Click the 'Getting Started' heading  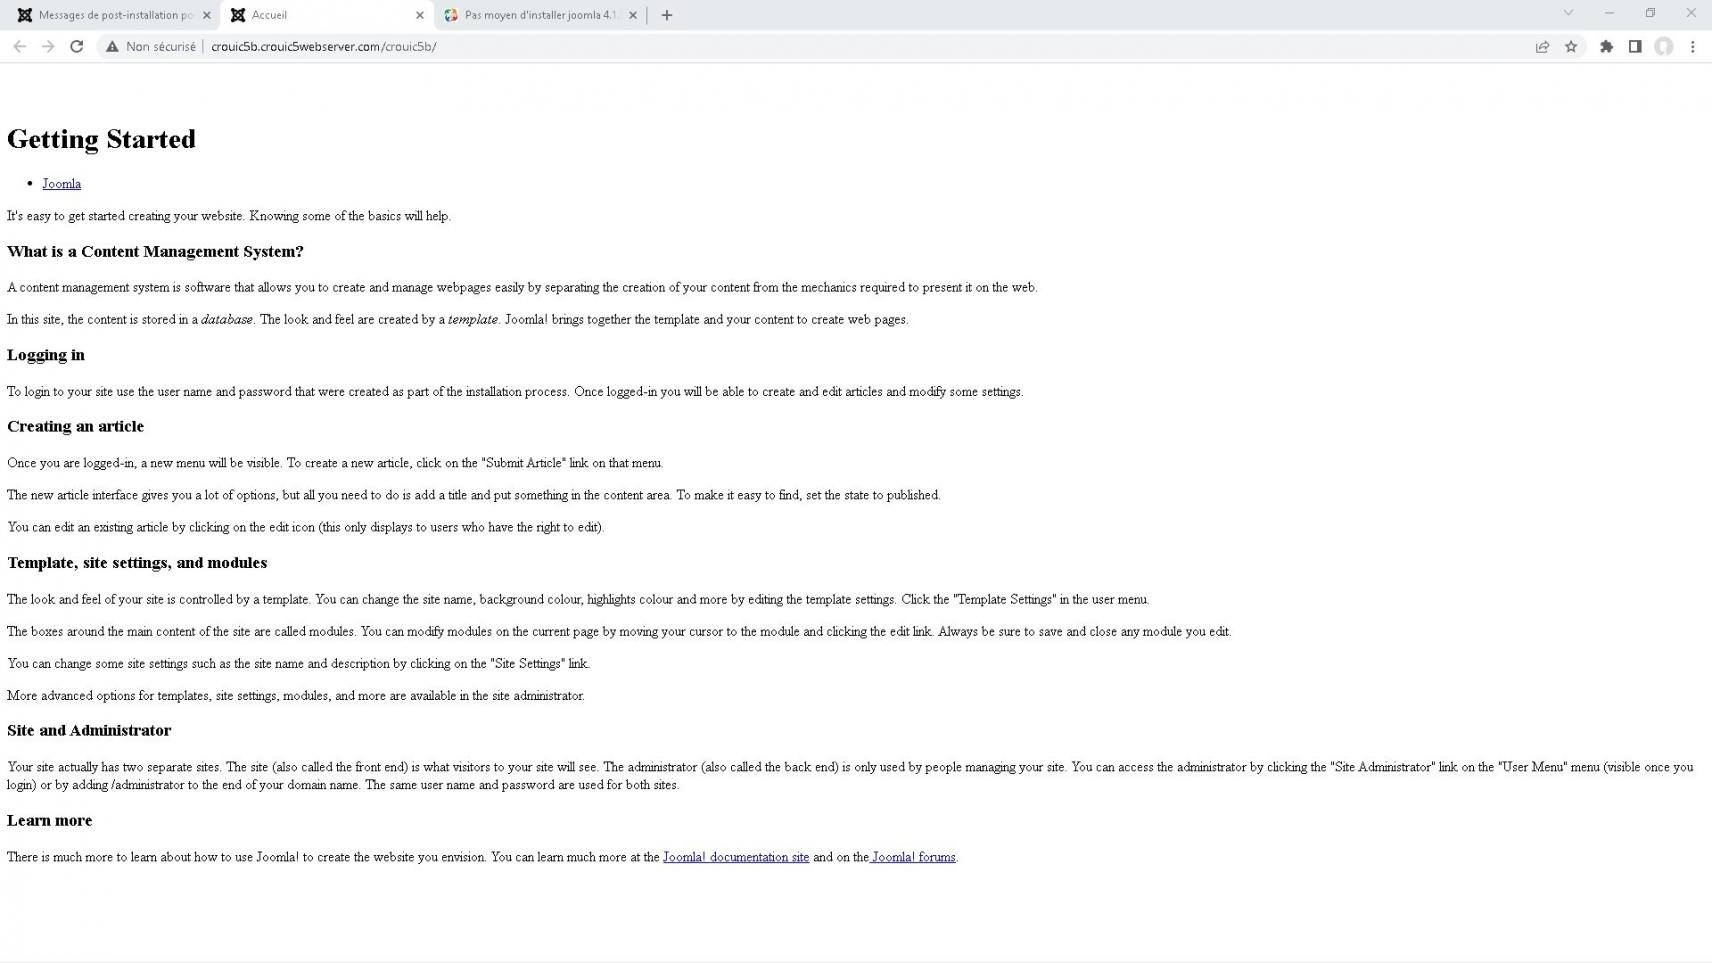[x=101, y=139]
